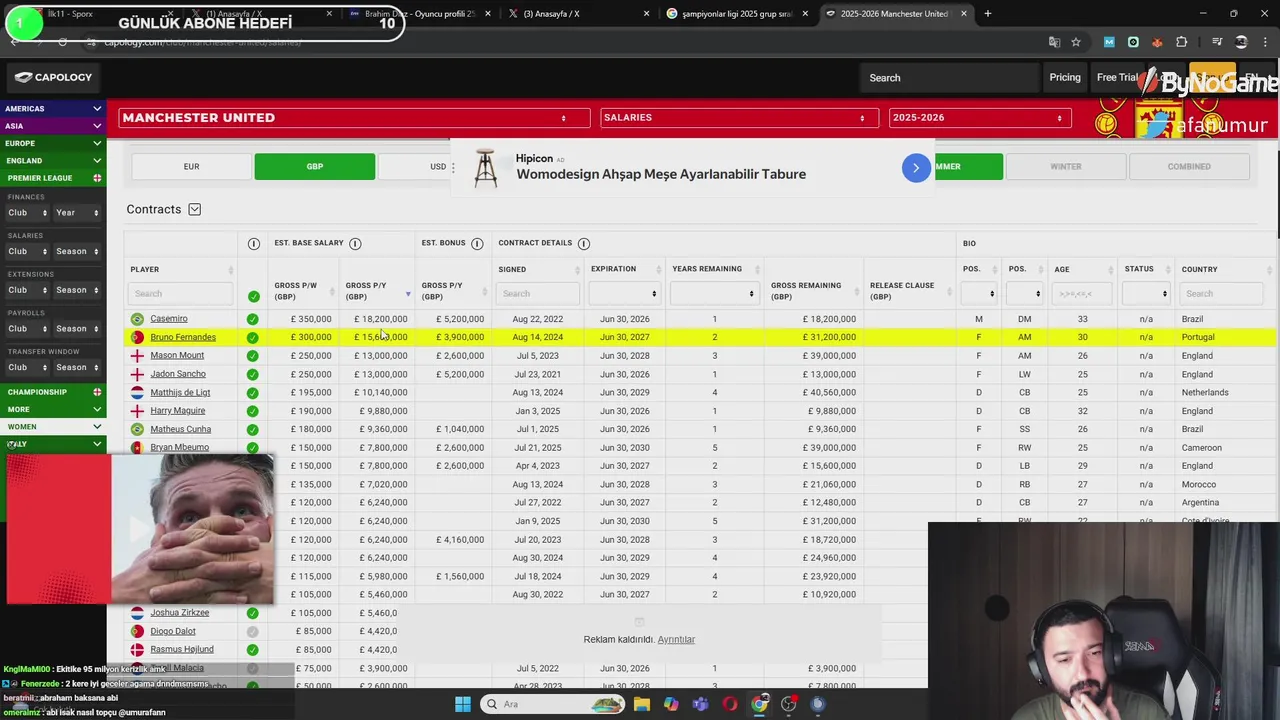Open Salaries Season dropdown in sidebar
The height and width of the screenshot is (720, 1280).
click(x=77, y=251)
